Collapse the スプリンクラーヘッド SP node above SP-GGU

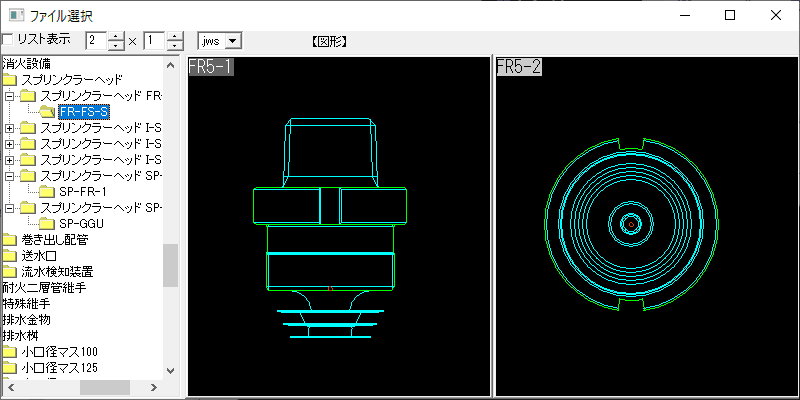[x=9, y=208]
